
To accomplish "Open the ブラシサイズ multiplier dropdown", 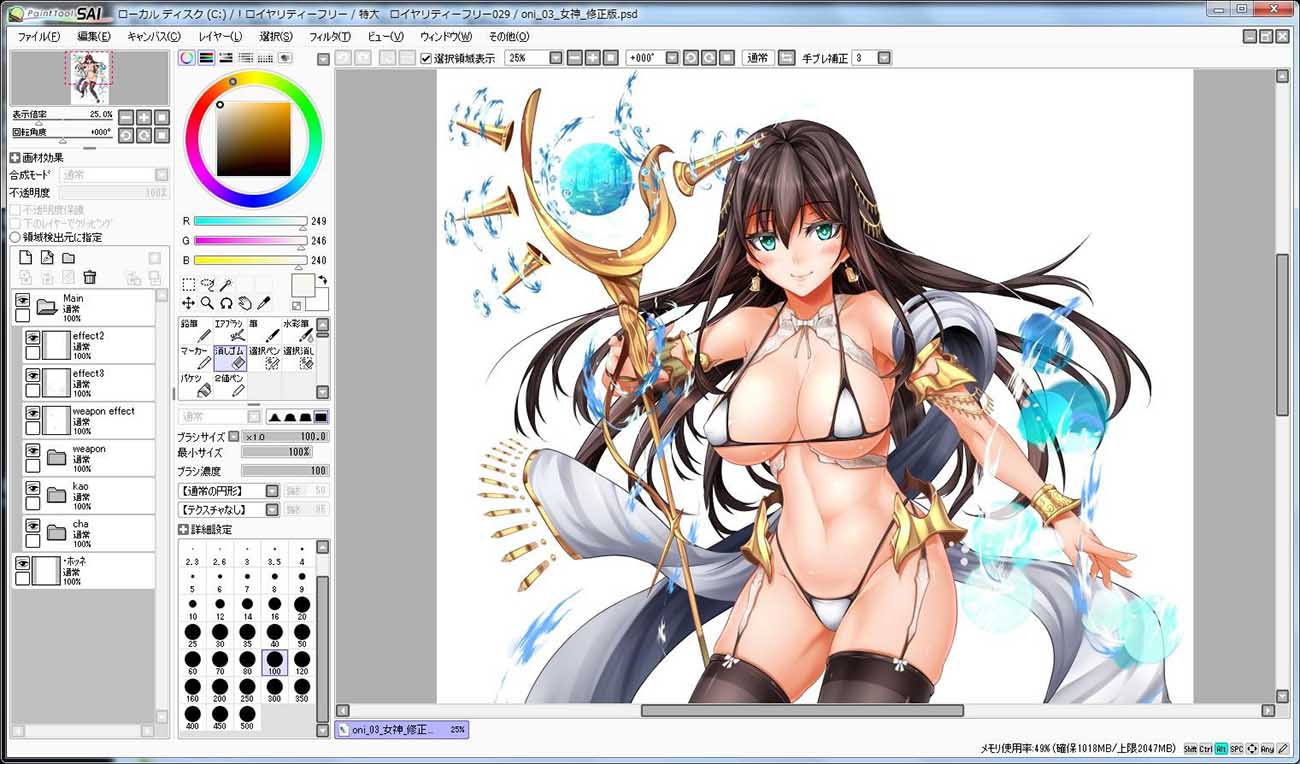I will 234,436.
